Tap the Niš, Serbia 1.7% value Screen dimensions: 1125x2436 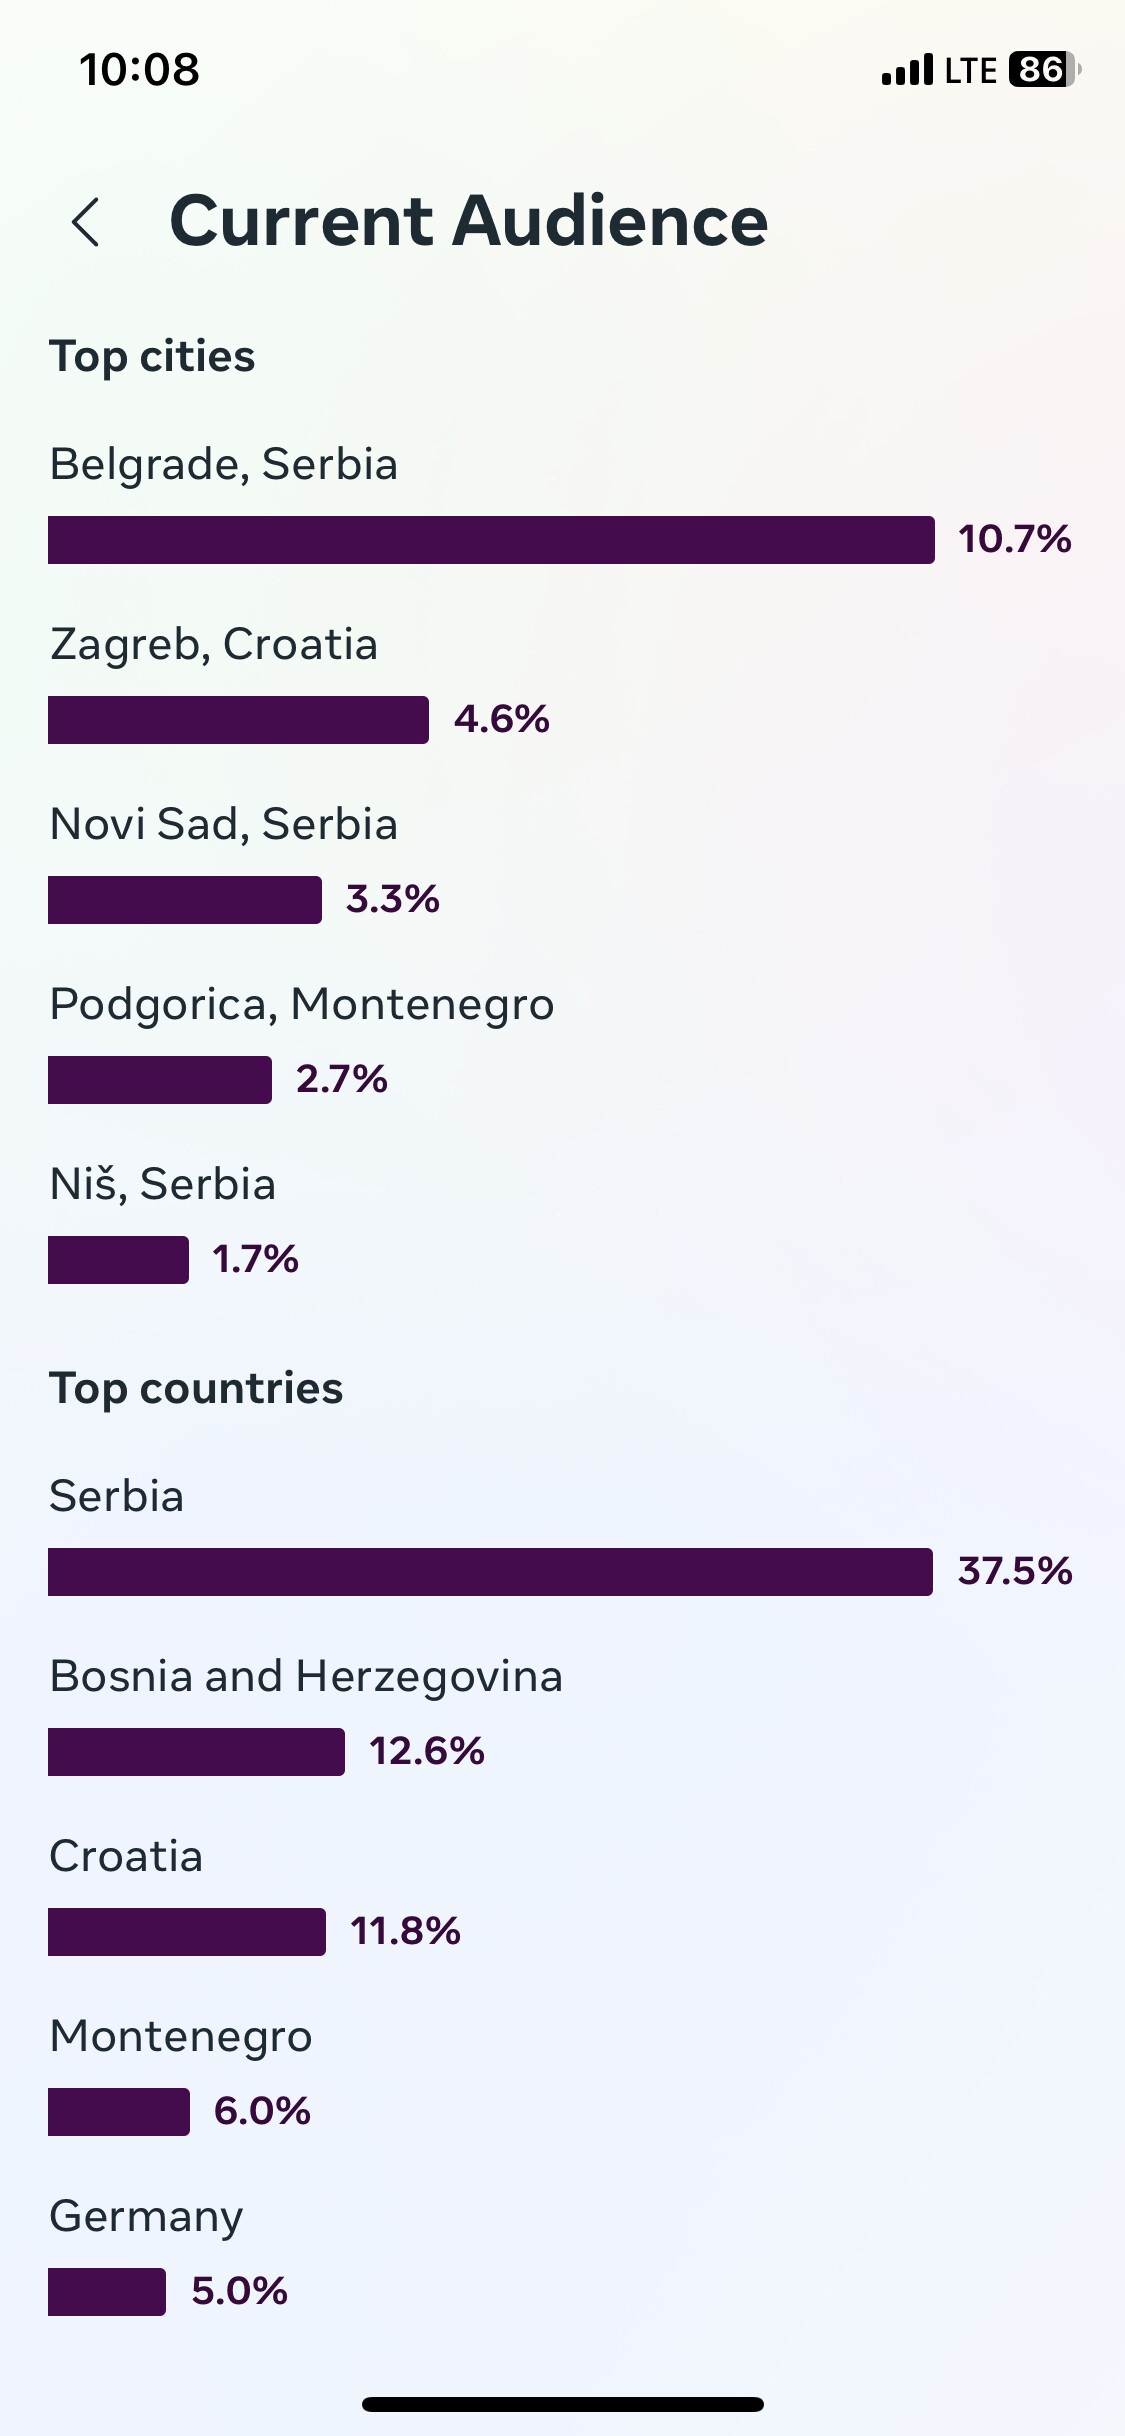tap(255, 1259)
